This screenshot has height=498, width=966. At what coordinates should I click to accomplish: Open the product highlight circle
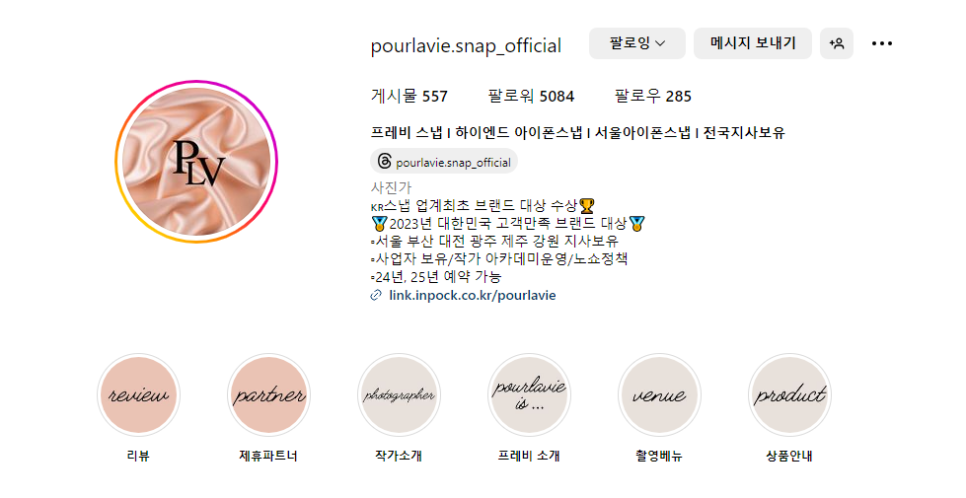point(790,395)
